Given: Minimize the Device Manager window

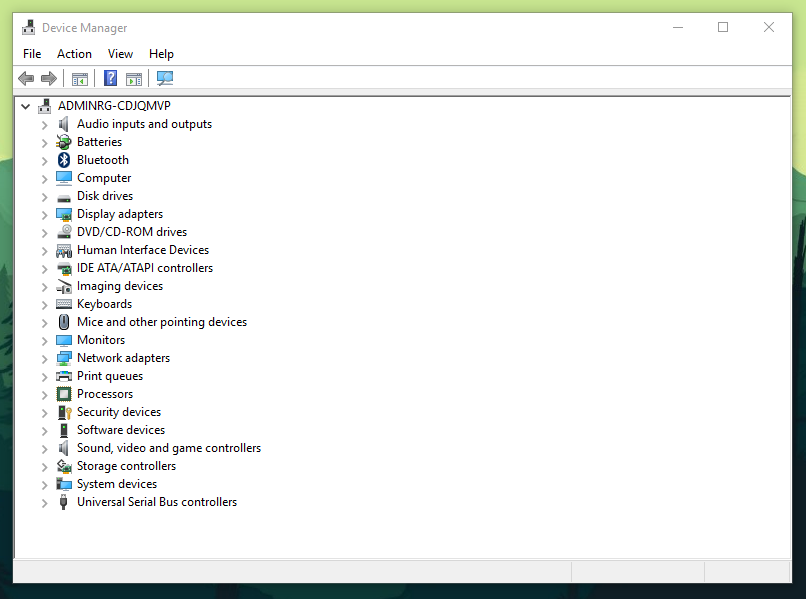Looking at the screenshot, I should (678, 27).
